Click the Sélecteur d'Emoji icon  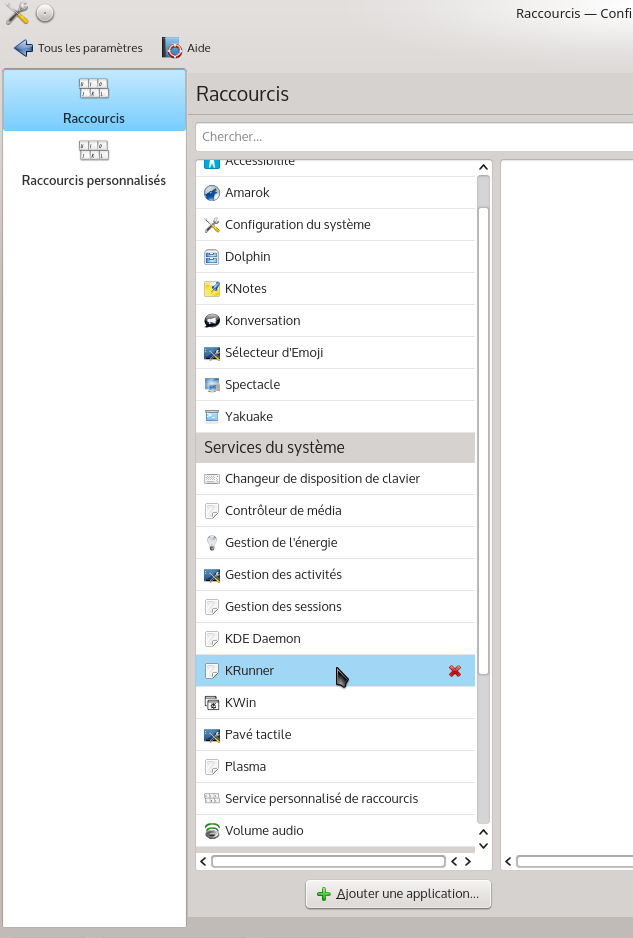(212, 353)
